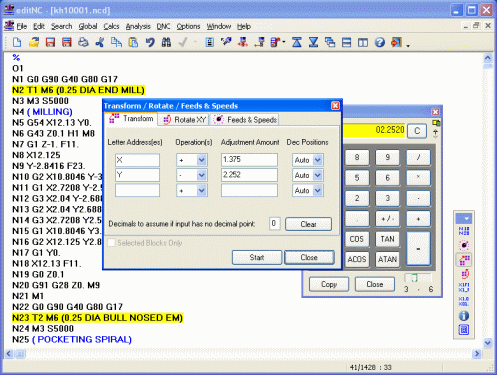The width and height of the screenshot is (497, 375).
Task: Click line N23 T2 M6 BULL NOSED EM
Action: [97, 318]
